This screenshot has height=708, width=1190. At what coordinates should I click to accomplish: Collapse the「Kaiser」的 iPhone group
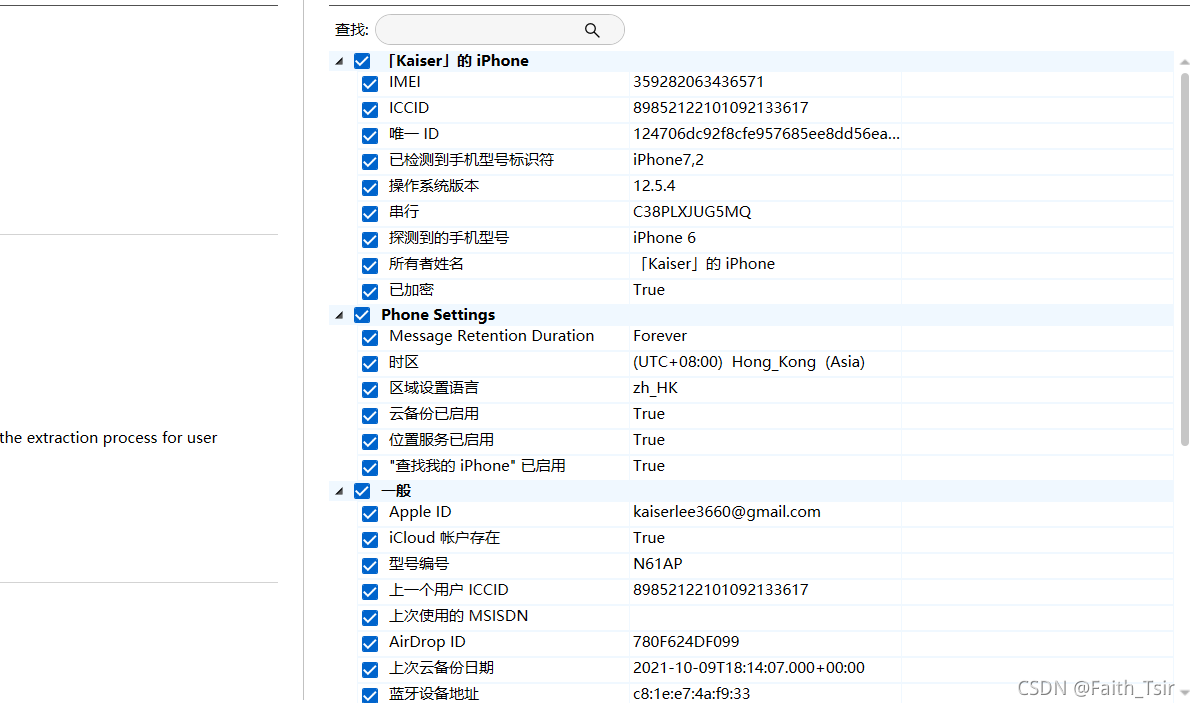pos(339,61)
